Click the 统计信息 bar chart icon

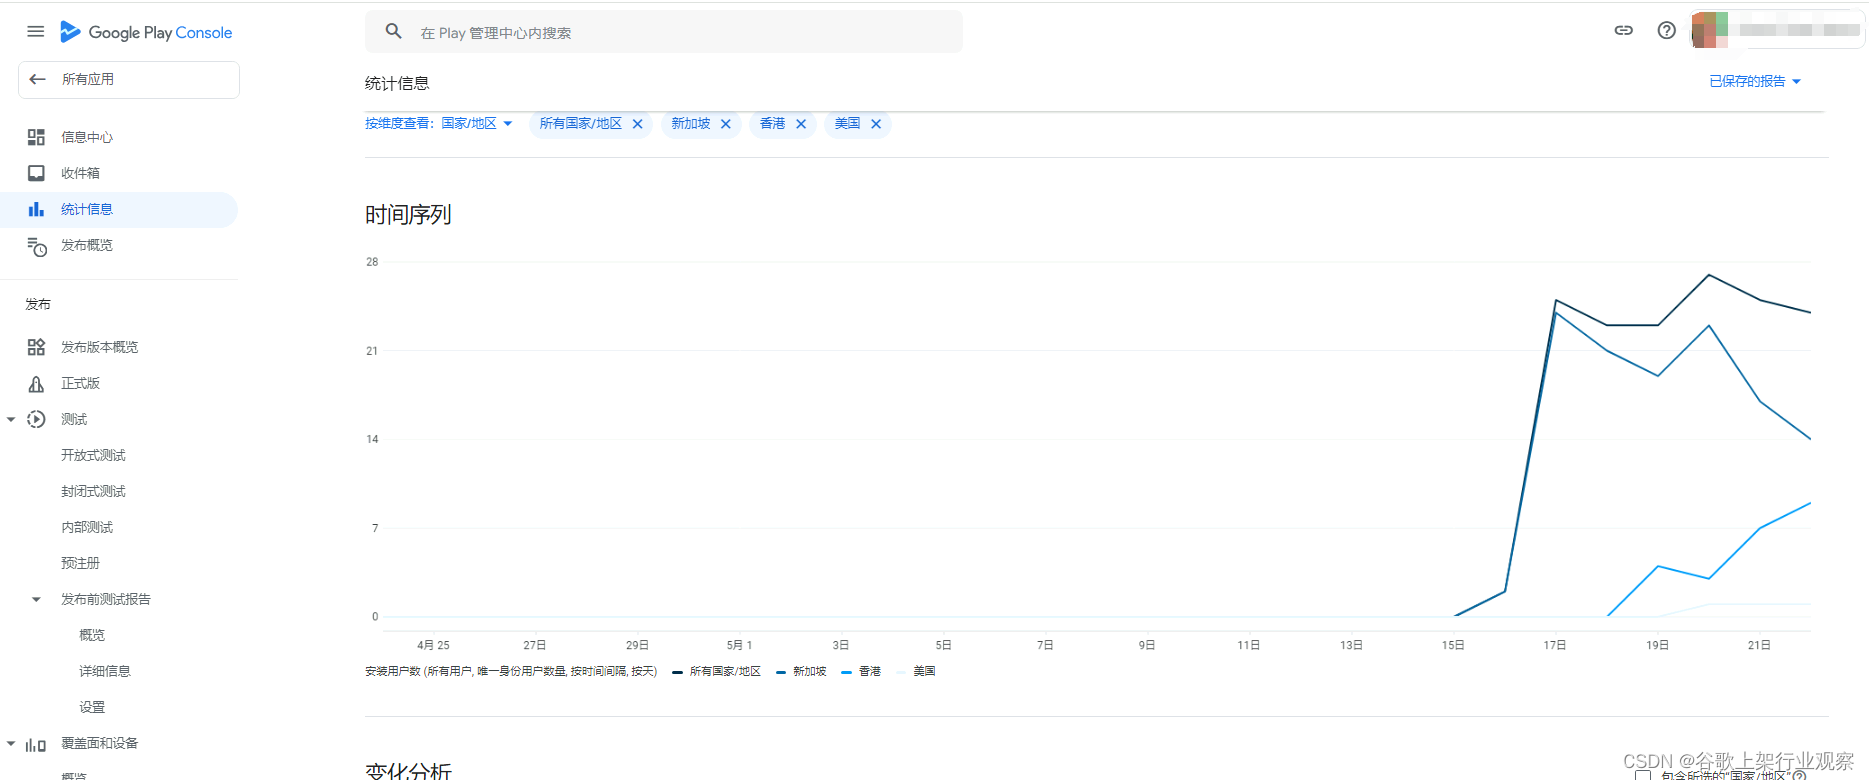[x=36, y=209]
